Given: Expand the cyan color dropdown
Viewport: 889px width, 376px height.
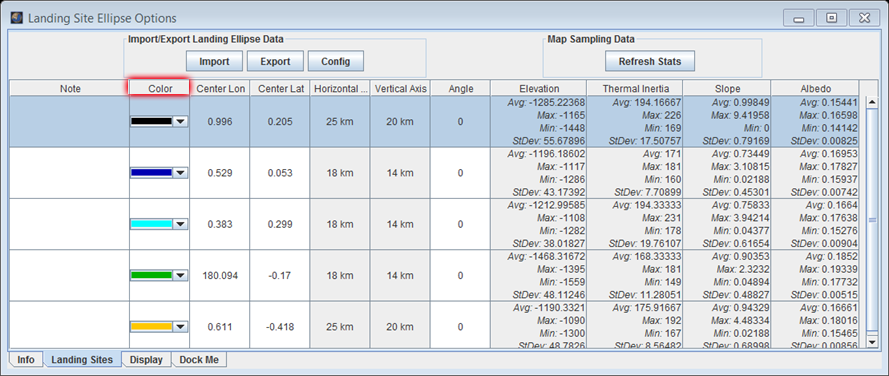Looking at the screenshot, I should [x=180, y=225].
